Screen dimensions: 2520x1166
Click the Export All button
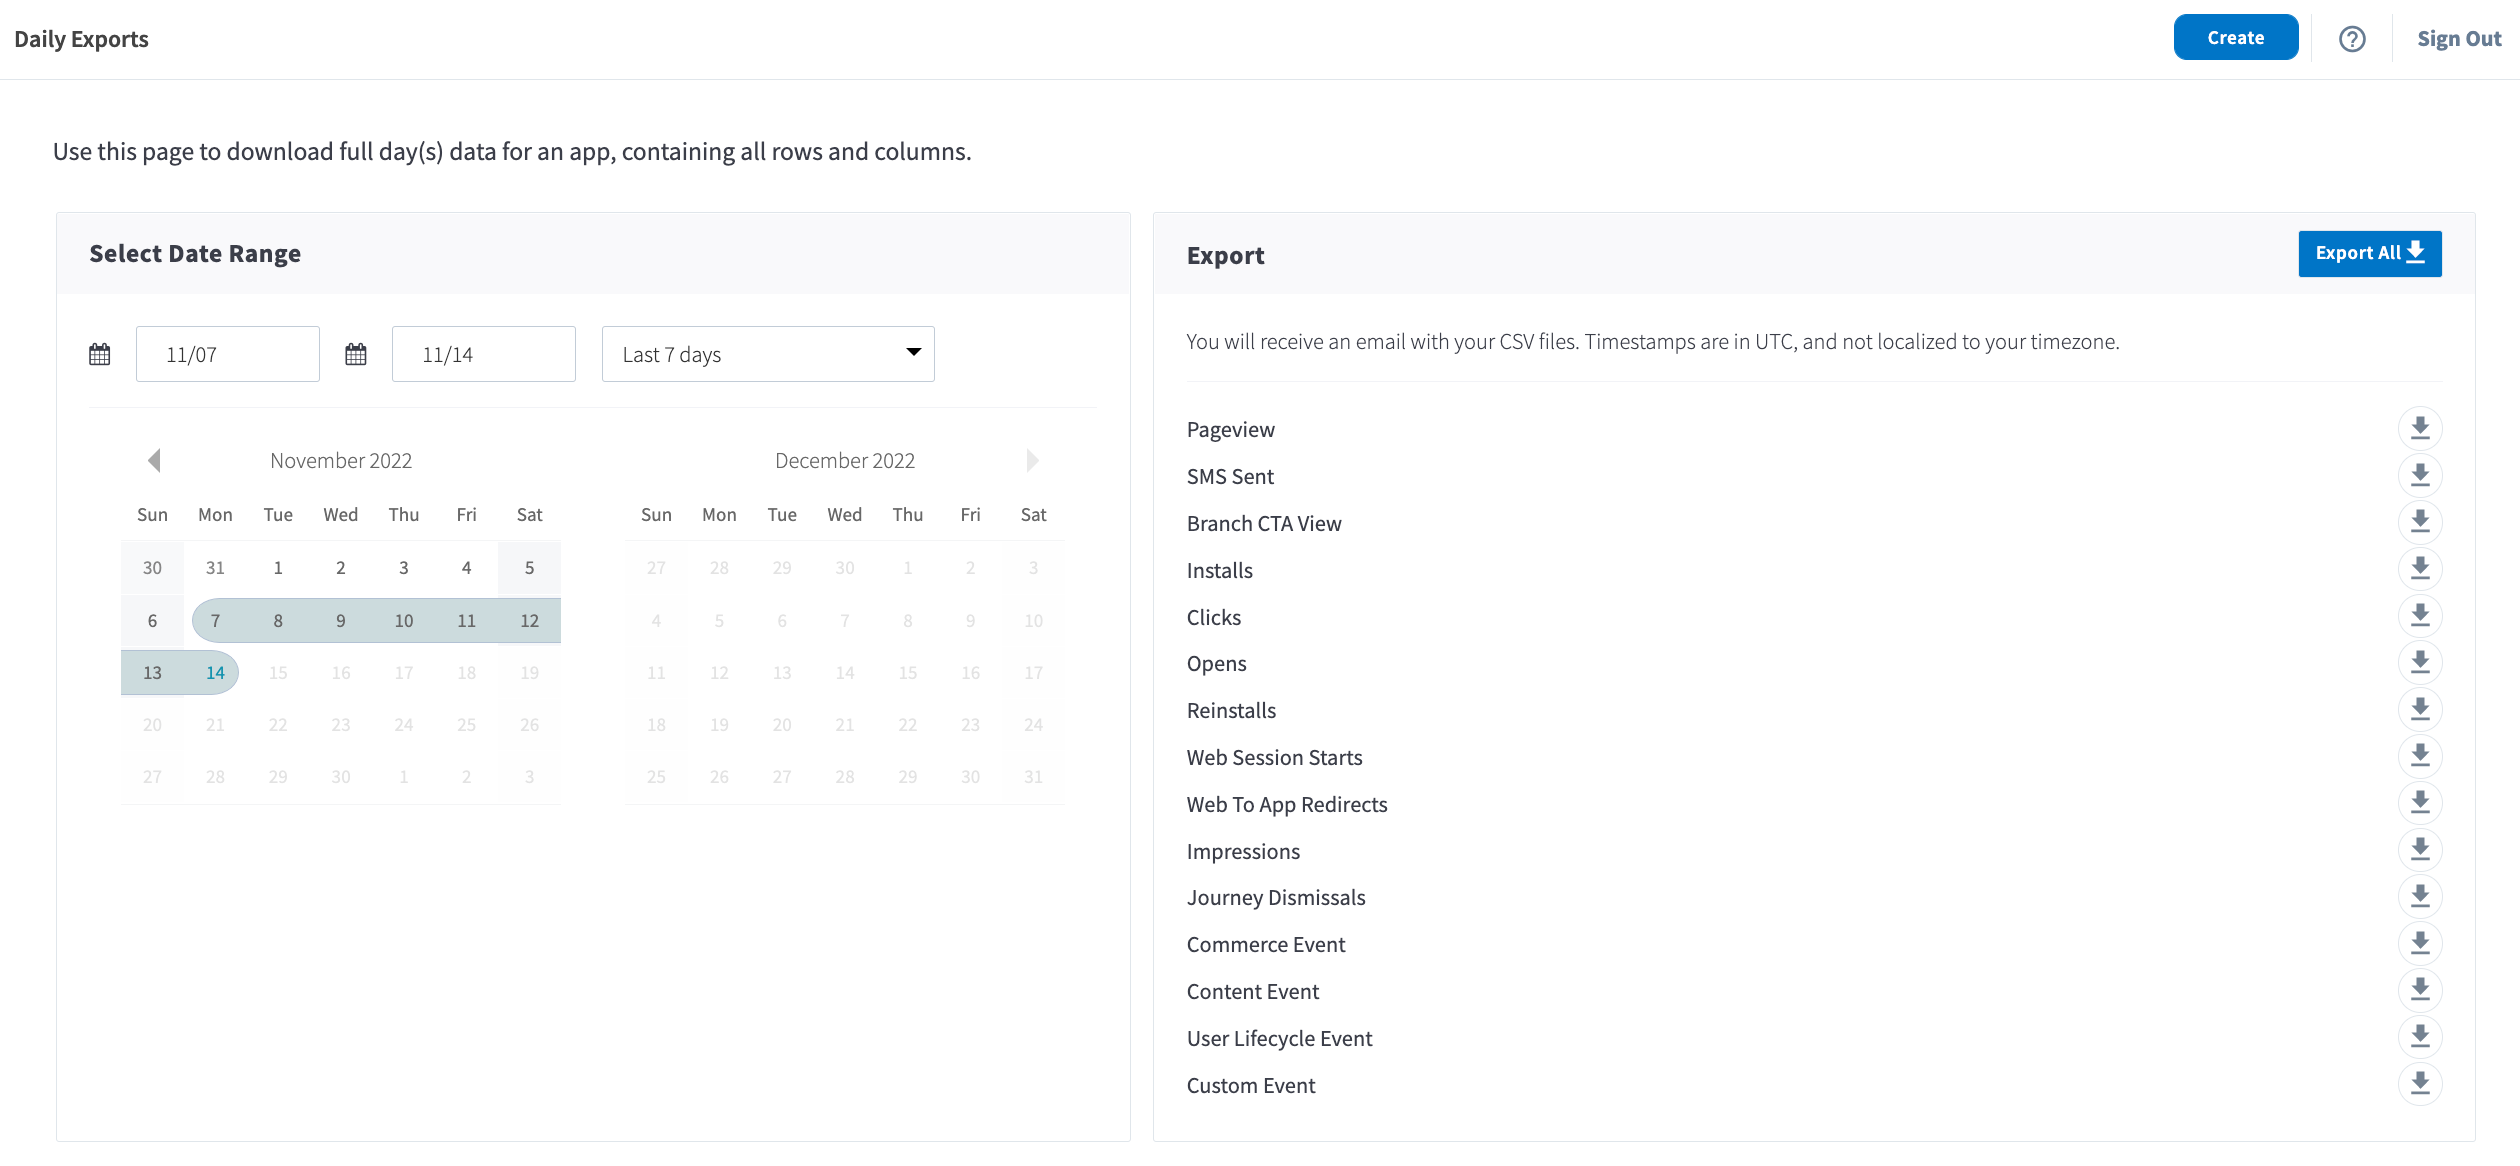pyautogui.click(x=2369, y=254)
